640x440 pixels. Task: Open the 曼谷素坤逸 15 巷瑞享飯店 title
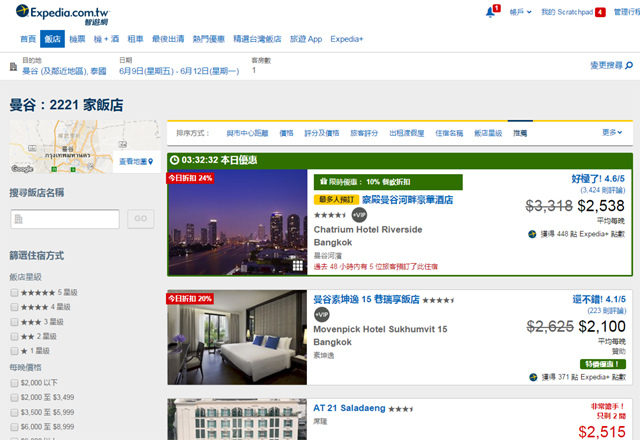366,300
